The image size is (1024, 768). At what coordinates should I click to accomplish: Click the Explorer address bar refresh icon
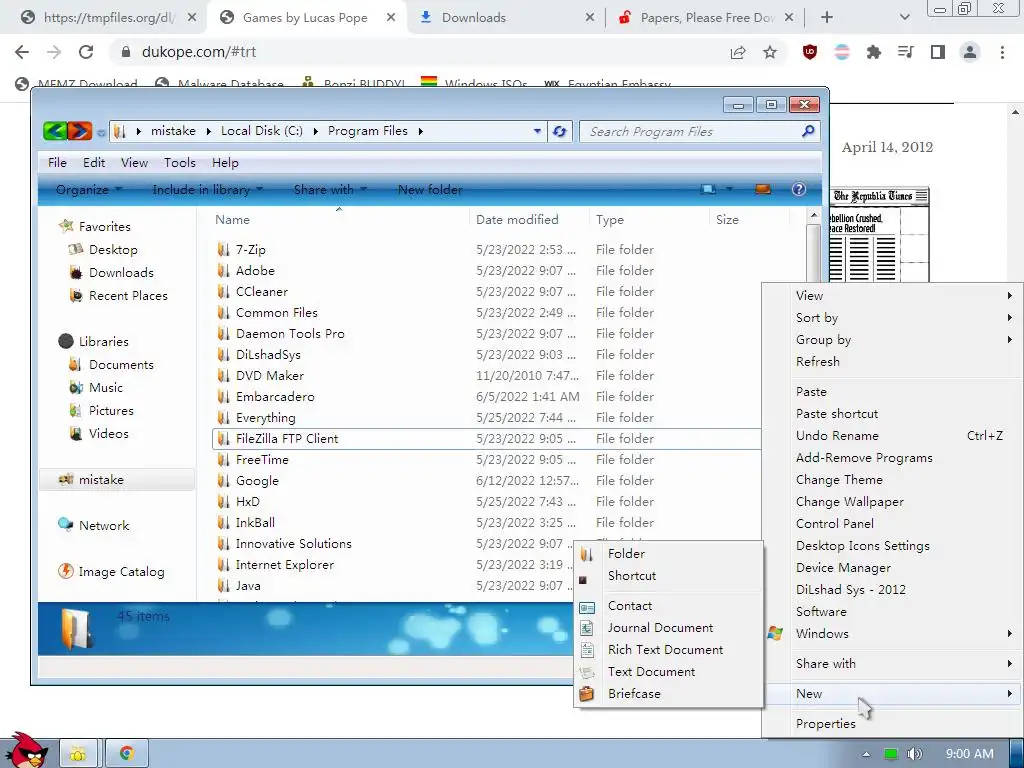click(560, 131)
